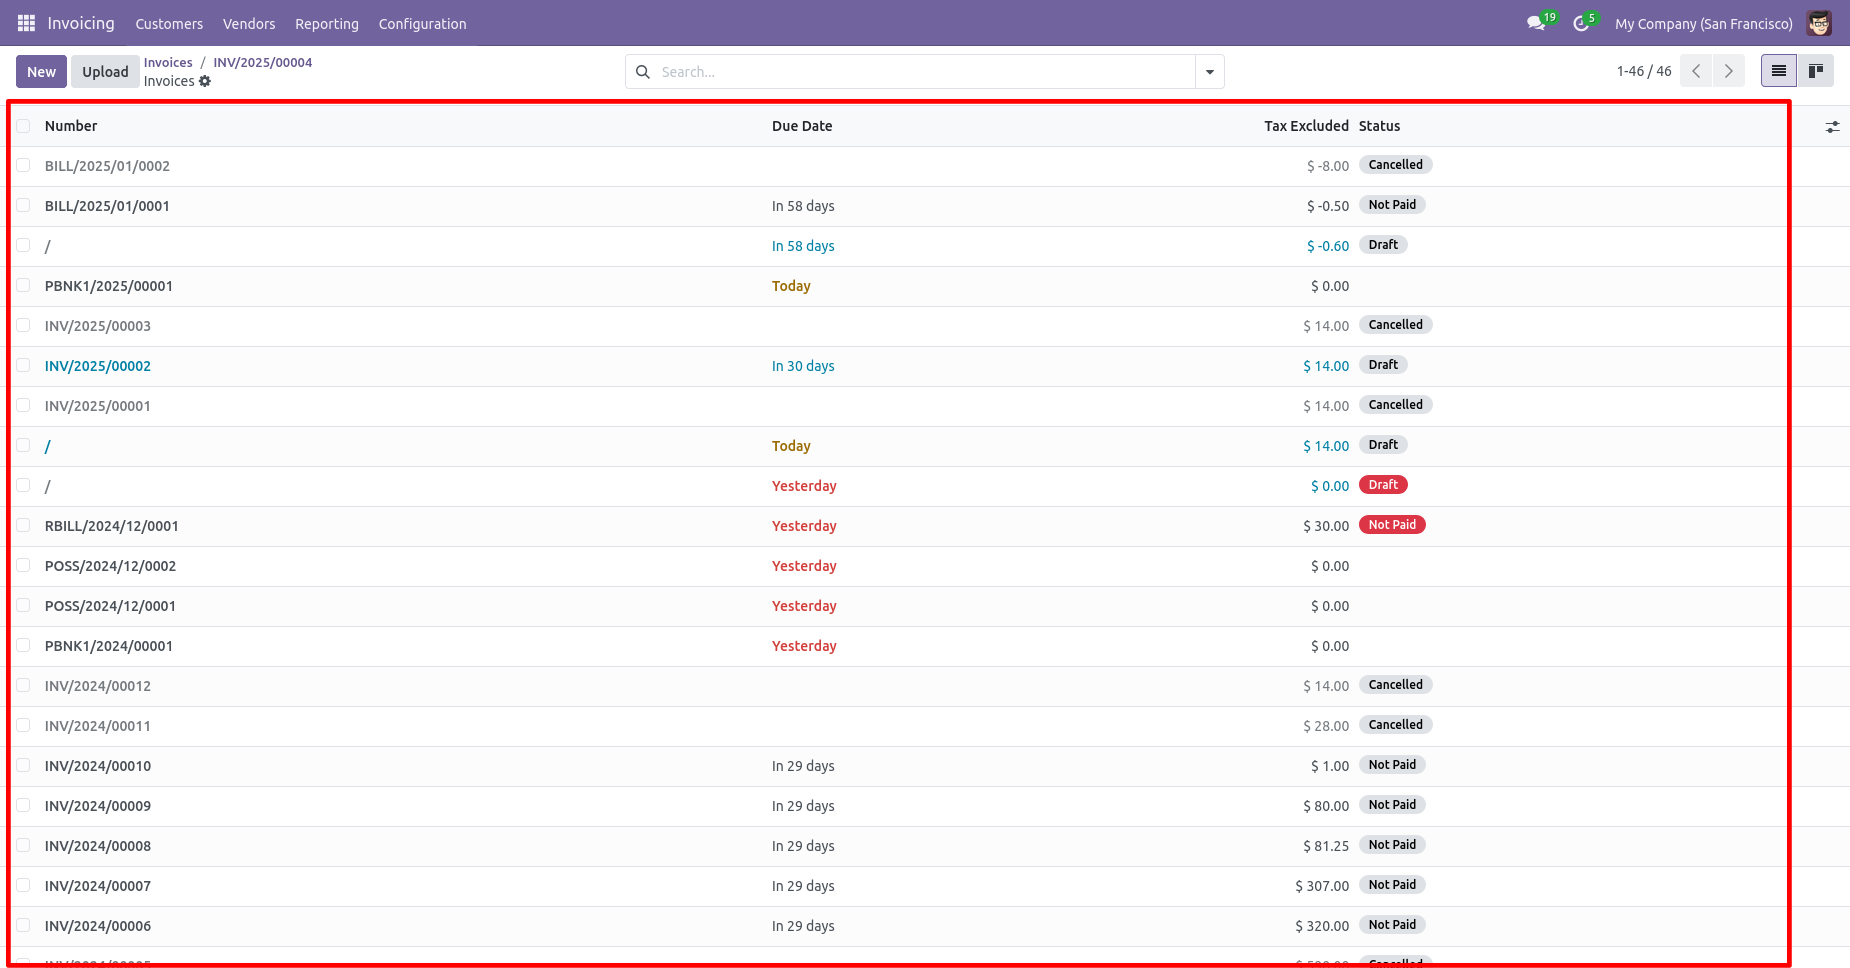Image resolution: width=1850 pixels, height=968 pixels.
Task: Open the Customers menu
Action: [169, 24]
